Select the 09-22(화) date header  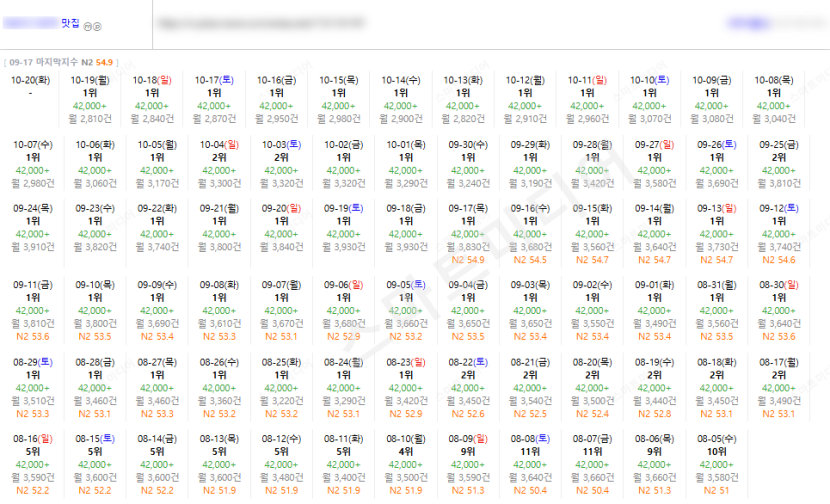pyautogui.click(x=157, y=209)
